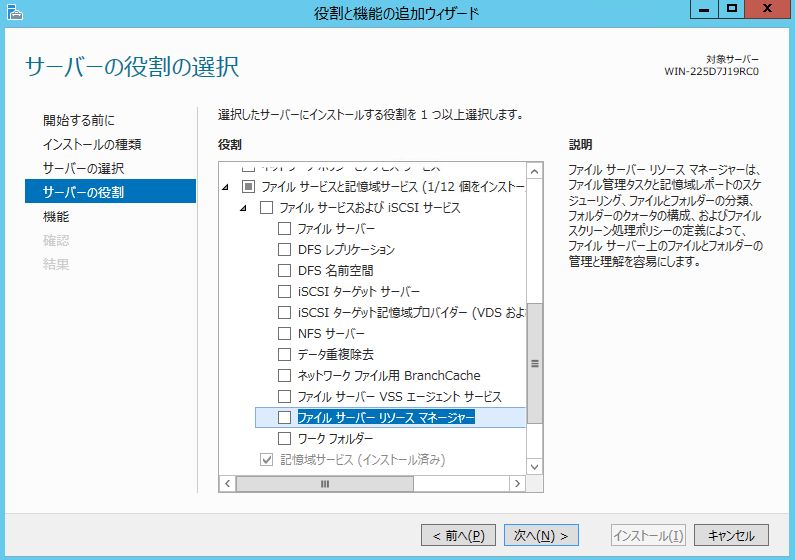The image size is (795, 560).
Task: Click the キャンセル button
Action: pos(731,535)
